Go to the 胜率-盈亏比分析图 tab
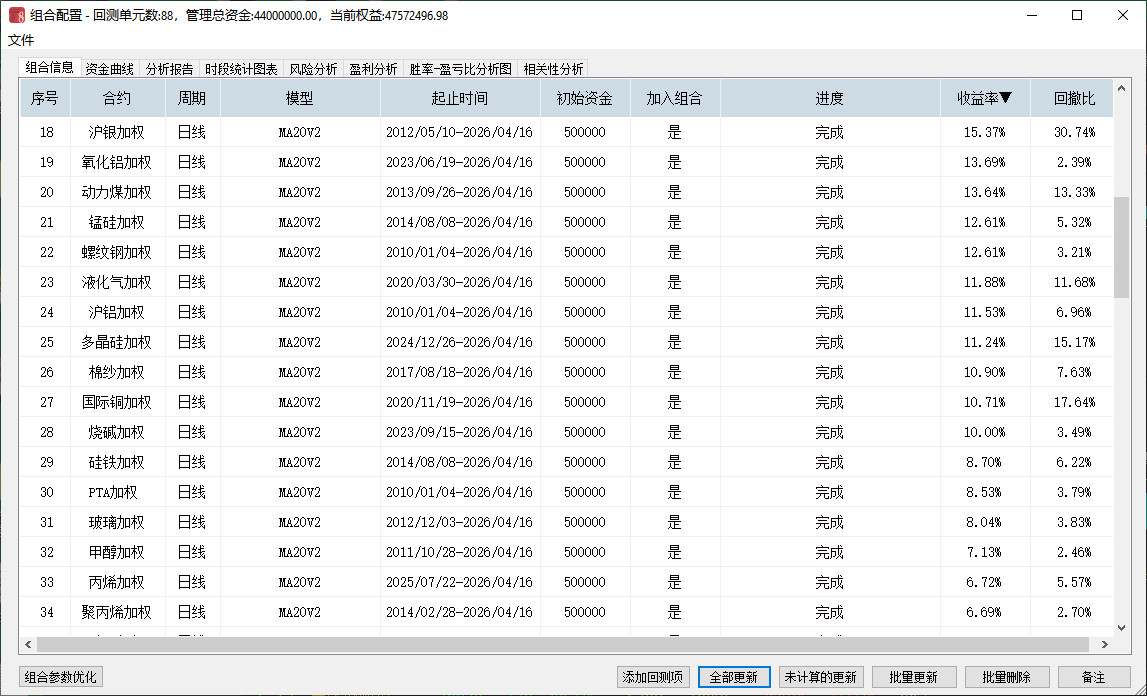Viewport: 1147px width, 696px height. 460,69
